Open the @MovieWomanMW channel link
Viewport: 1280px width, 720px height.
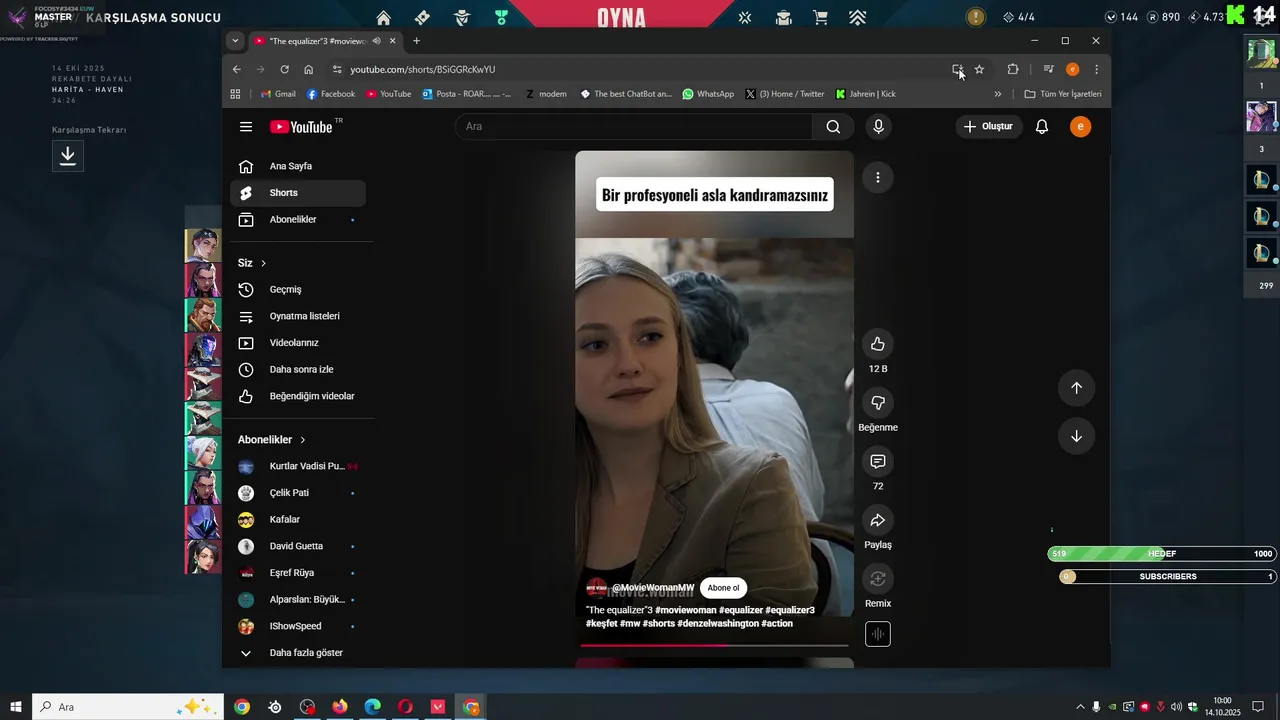point(653,588)
